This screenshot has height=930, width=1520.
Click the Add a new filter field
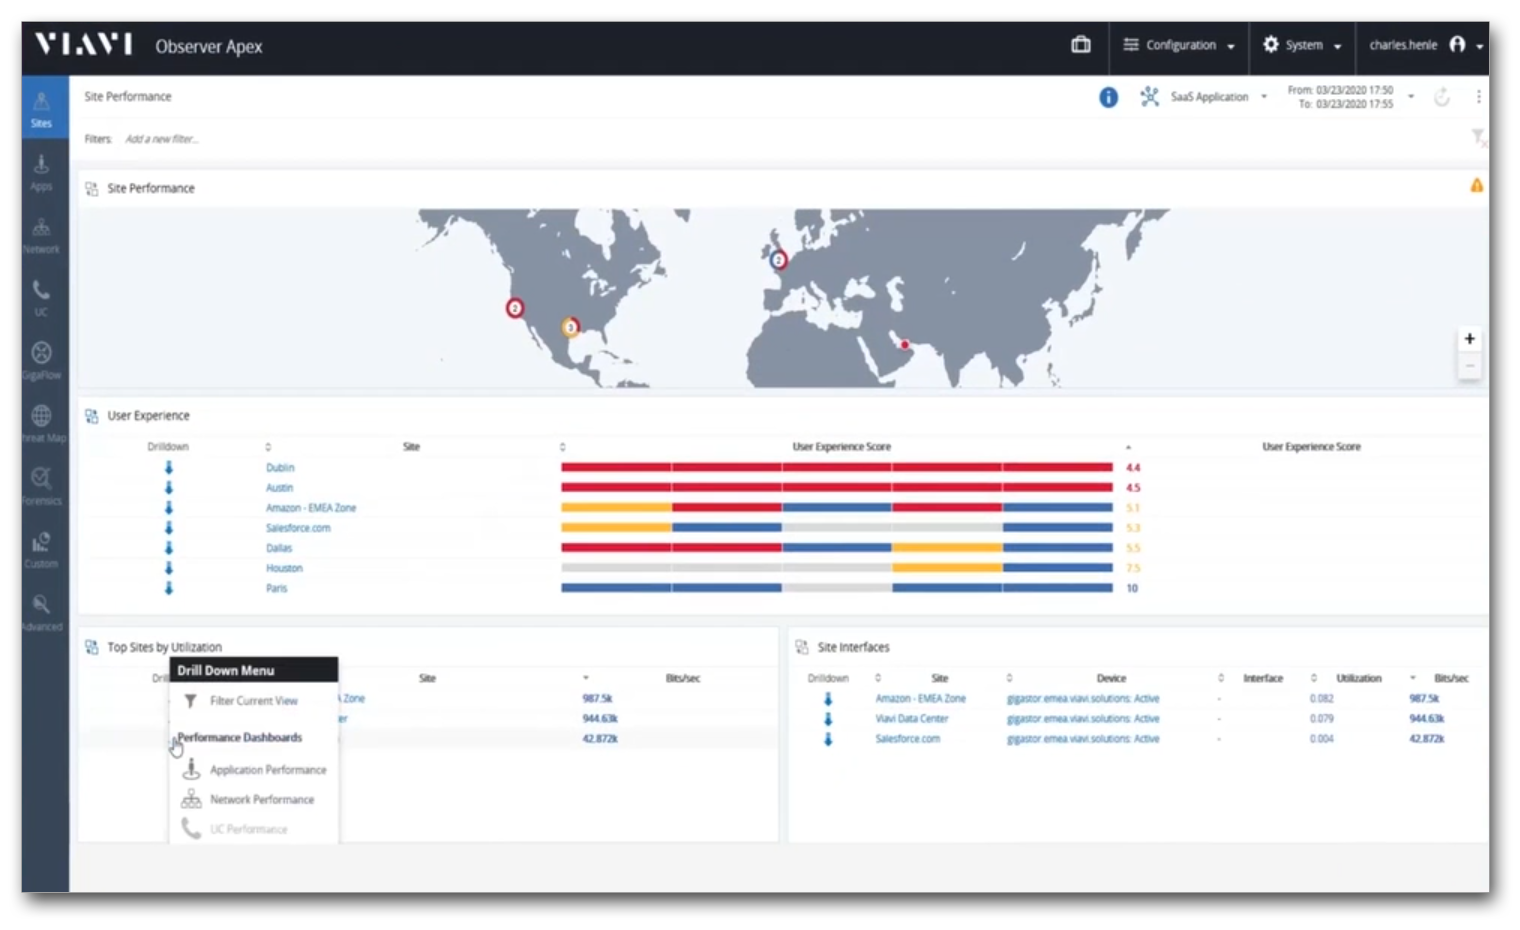pyautogui.click(x=162, y=139)
